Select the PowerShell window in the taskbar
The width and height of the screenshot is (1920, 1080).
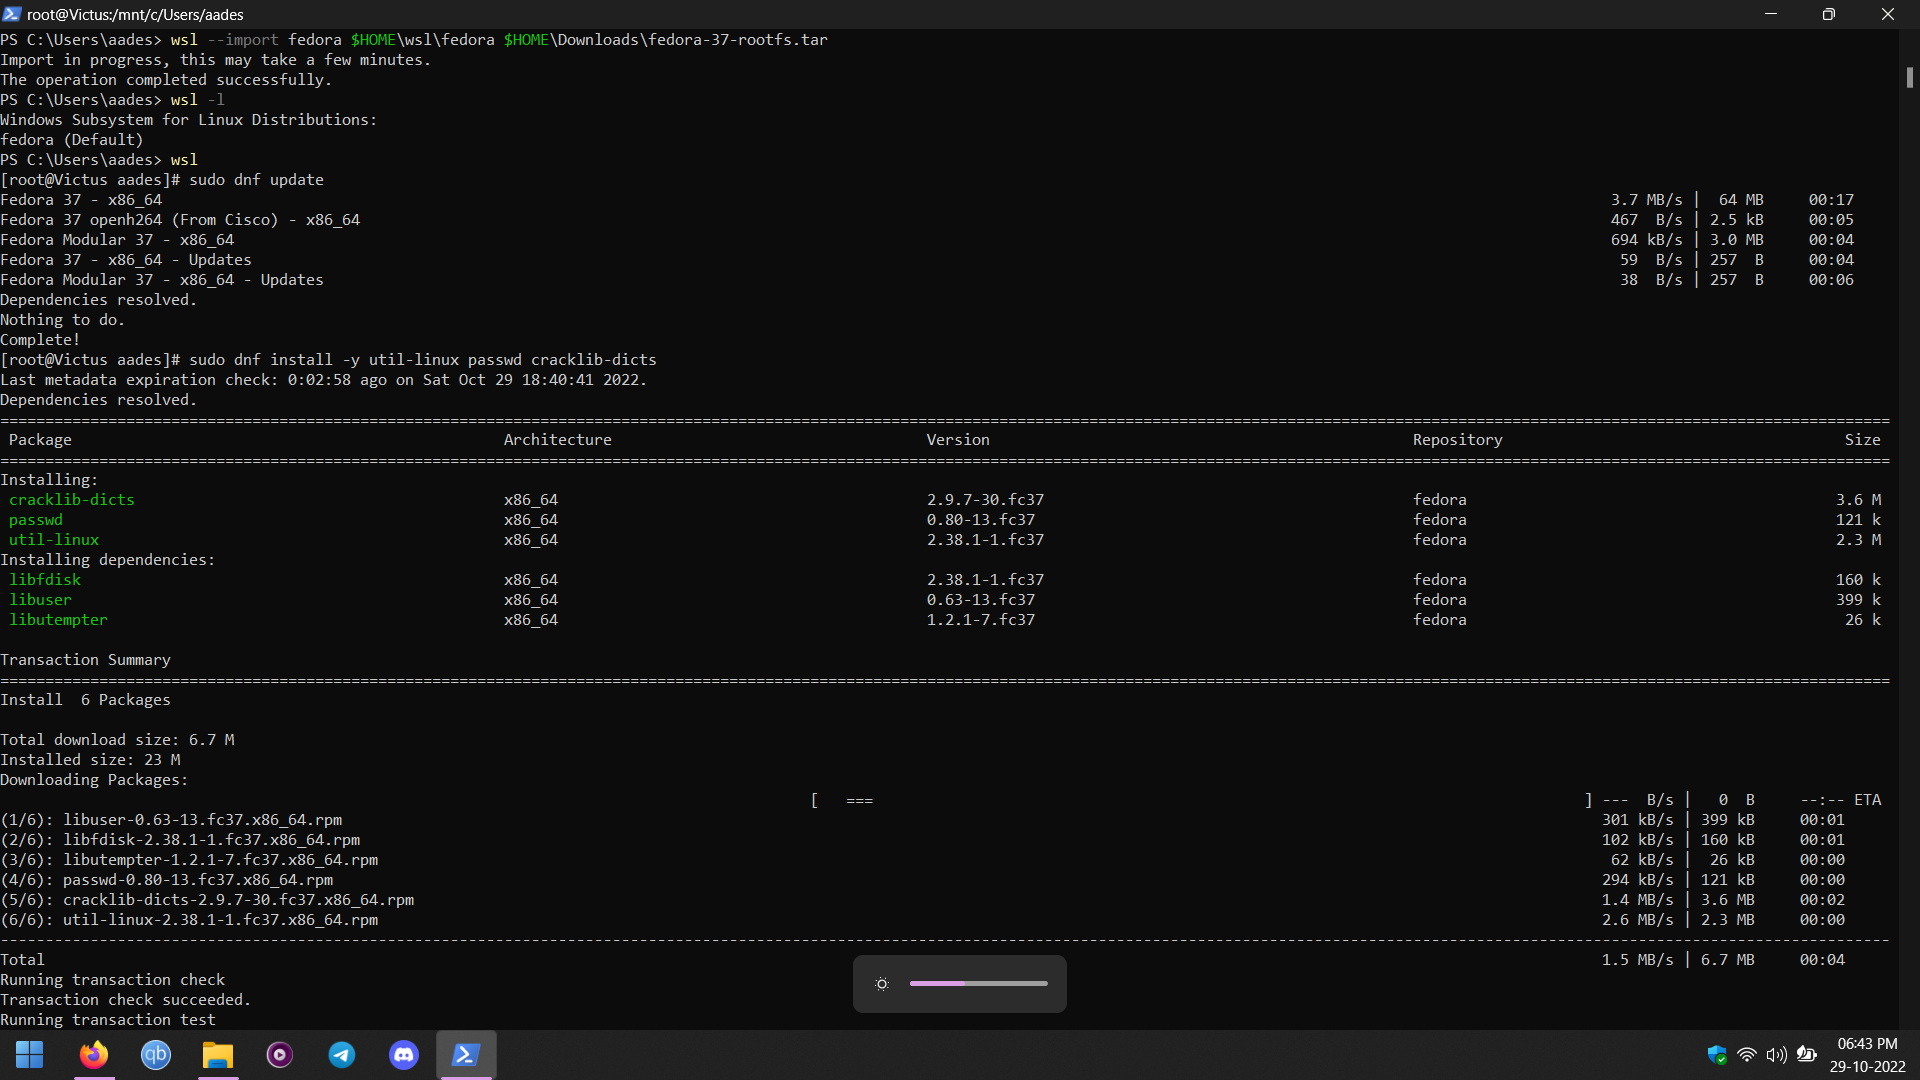466,1055
